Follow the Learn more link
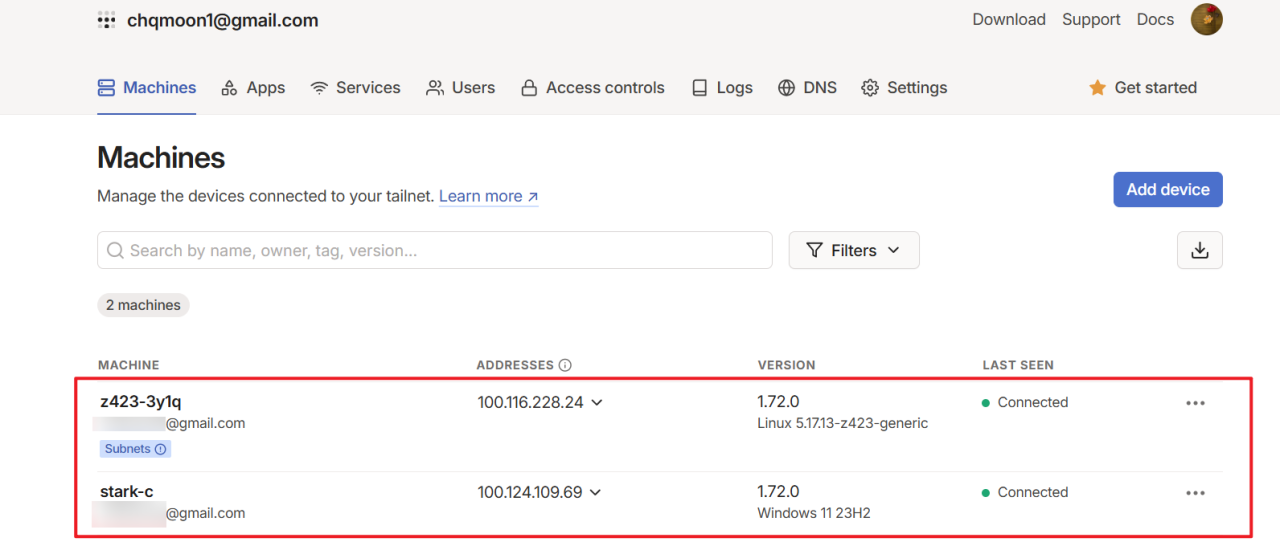Screen dimensions: 1280x542 pos(488,196)
